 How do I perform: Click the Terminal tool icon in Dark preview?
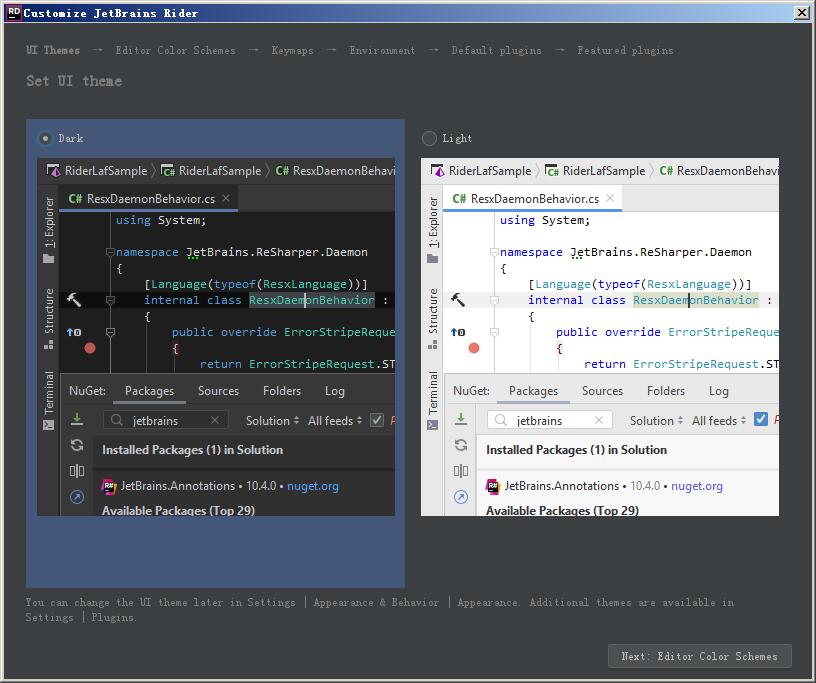(48, 425)
